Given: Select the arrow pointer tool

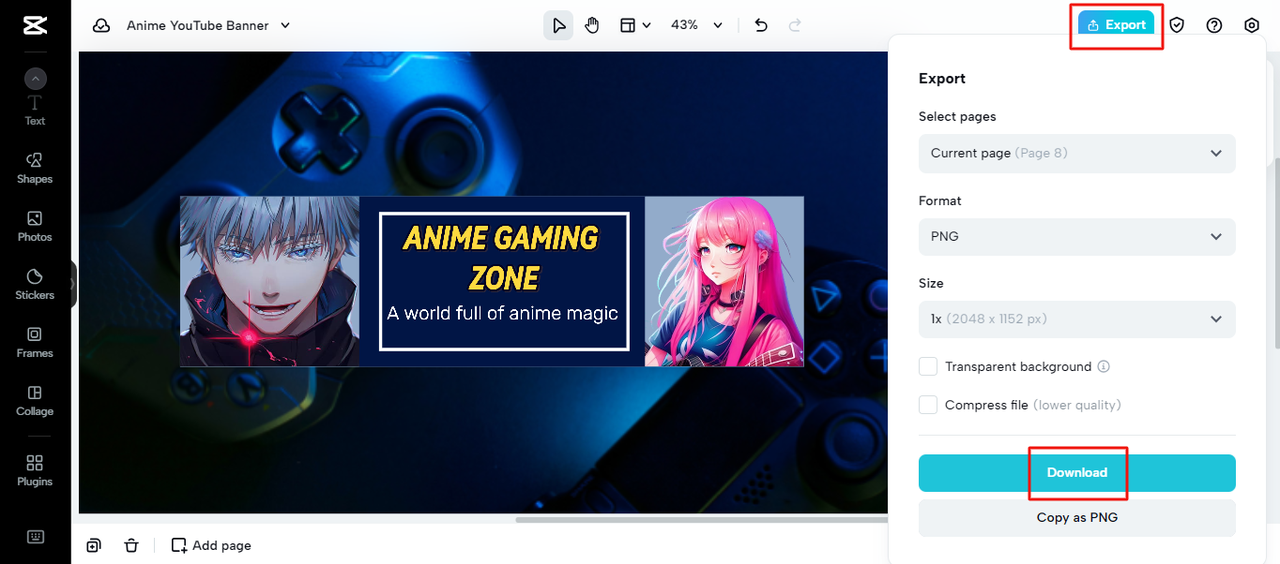Looking at the screenshot, I should (558, 25).
